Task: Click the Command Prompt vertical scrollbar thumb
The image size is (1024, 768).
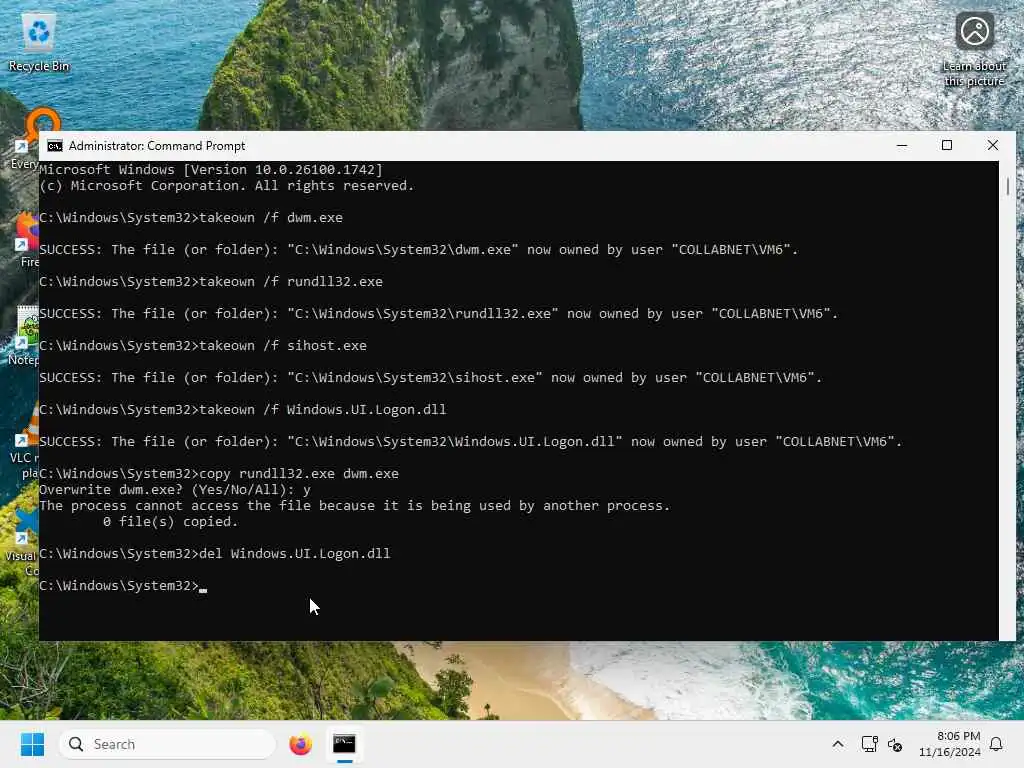Action: [1008, 186]
